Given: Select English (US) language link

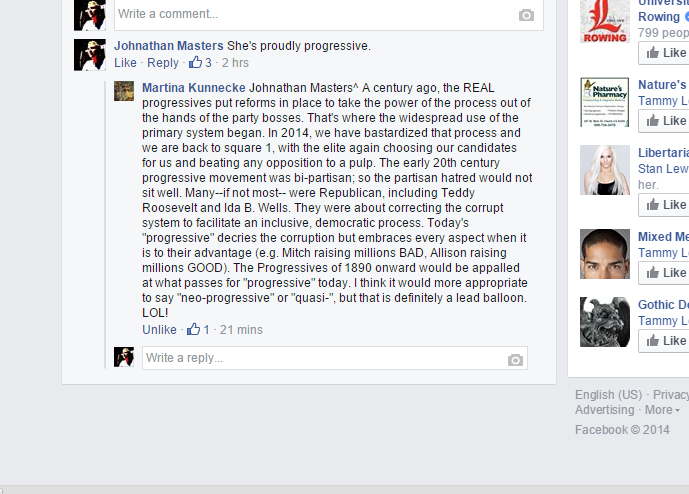Looking at the screenshot, I should [608, 395].
